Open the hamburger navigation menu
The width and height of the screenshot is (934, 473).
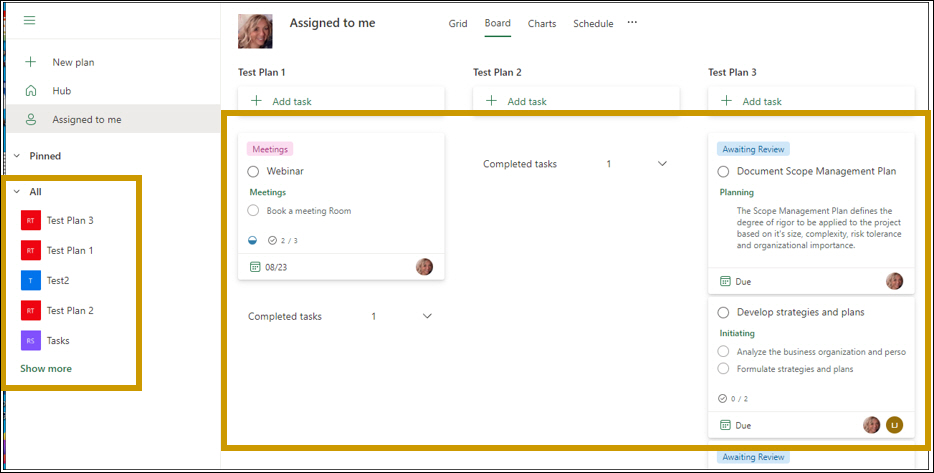[x=29, y=21]
